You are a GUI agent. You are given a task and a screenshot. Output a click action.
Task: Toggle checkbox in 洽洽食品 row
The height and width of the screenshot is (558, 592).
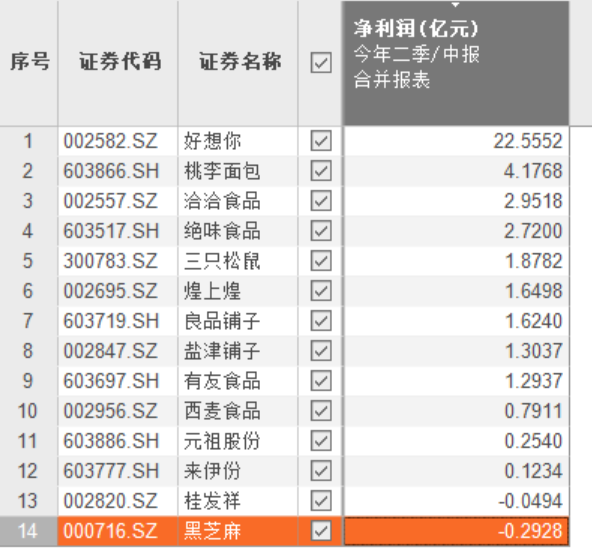click(x=321, y=200)
